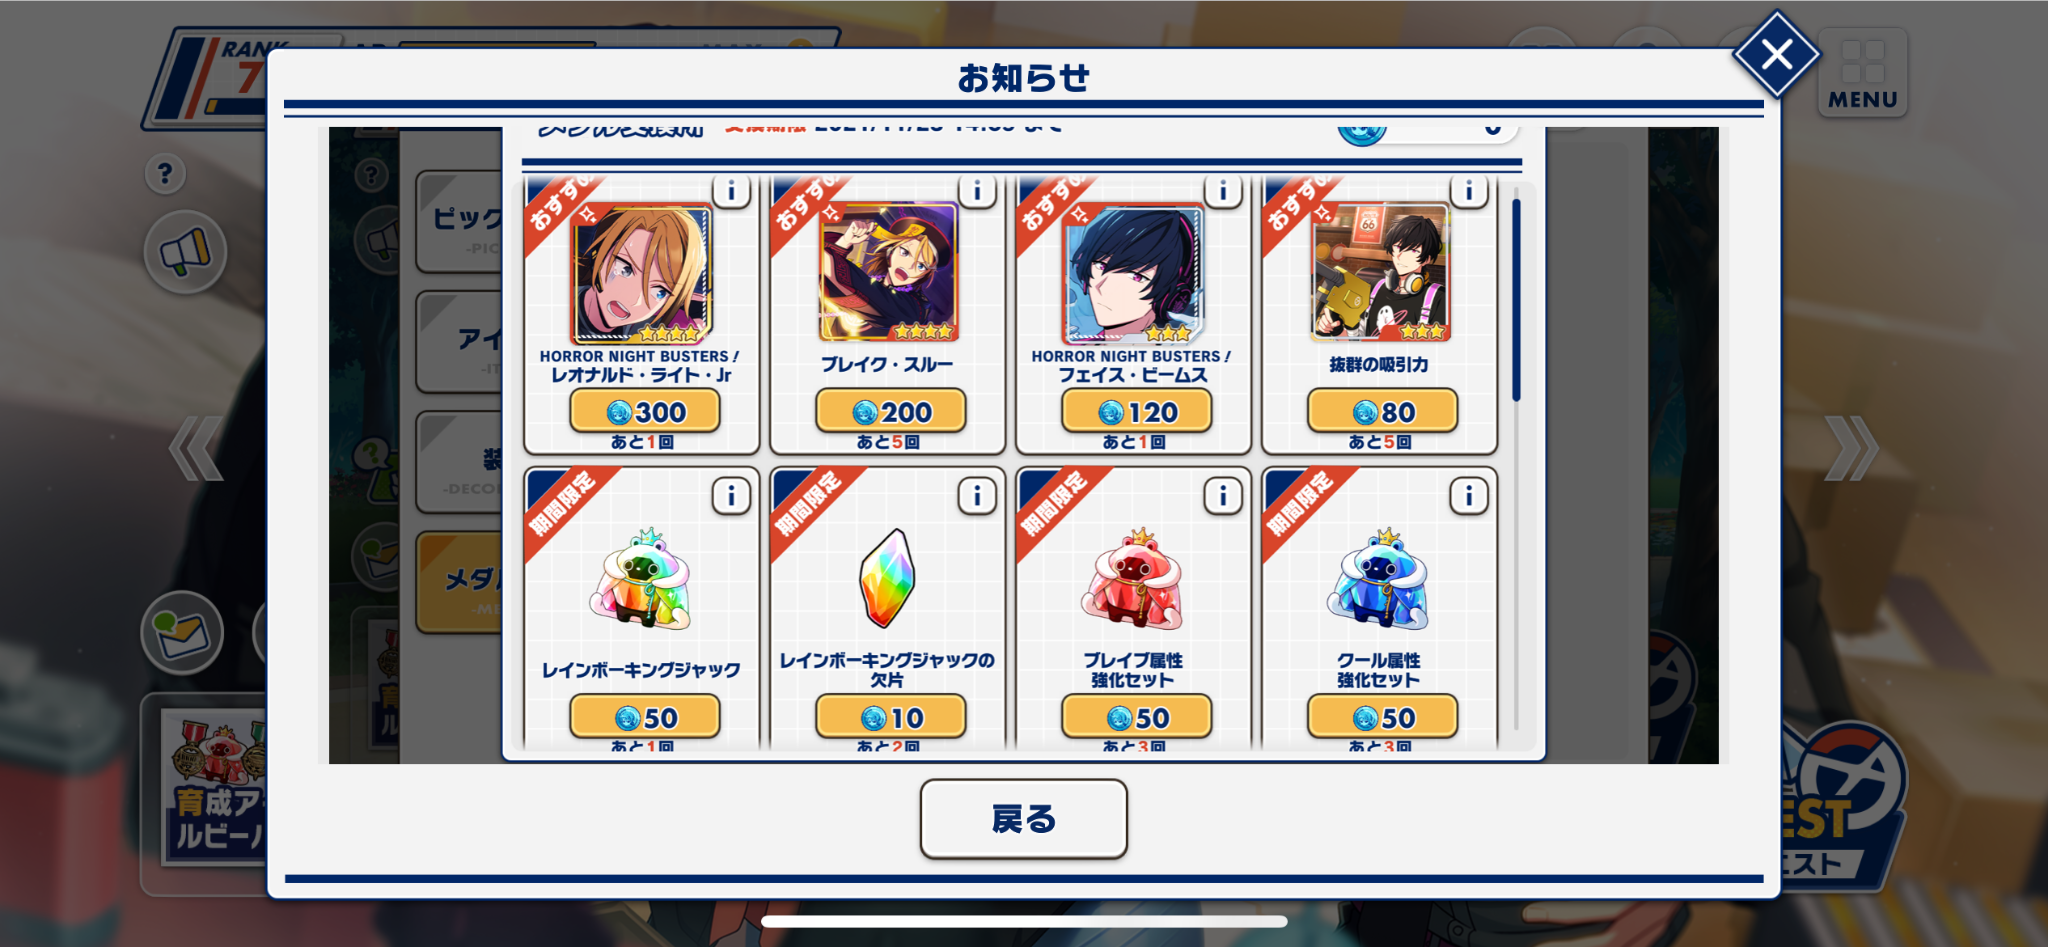2048x947 pixels.
Task: Open info for 抜群の吸引力 card
Action: tap(1469, 189)
